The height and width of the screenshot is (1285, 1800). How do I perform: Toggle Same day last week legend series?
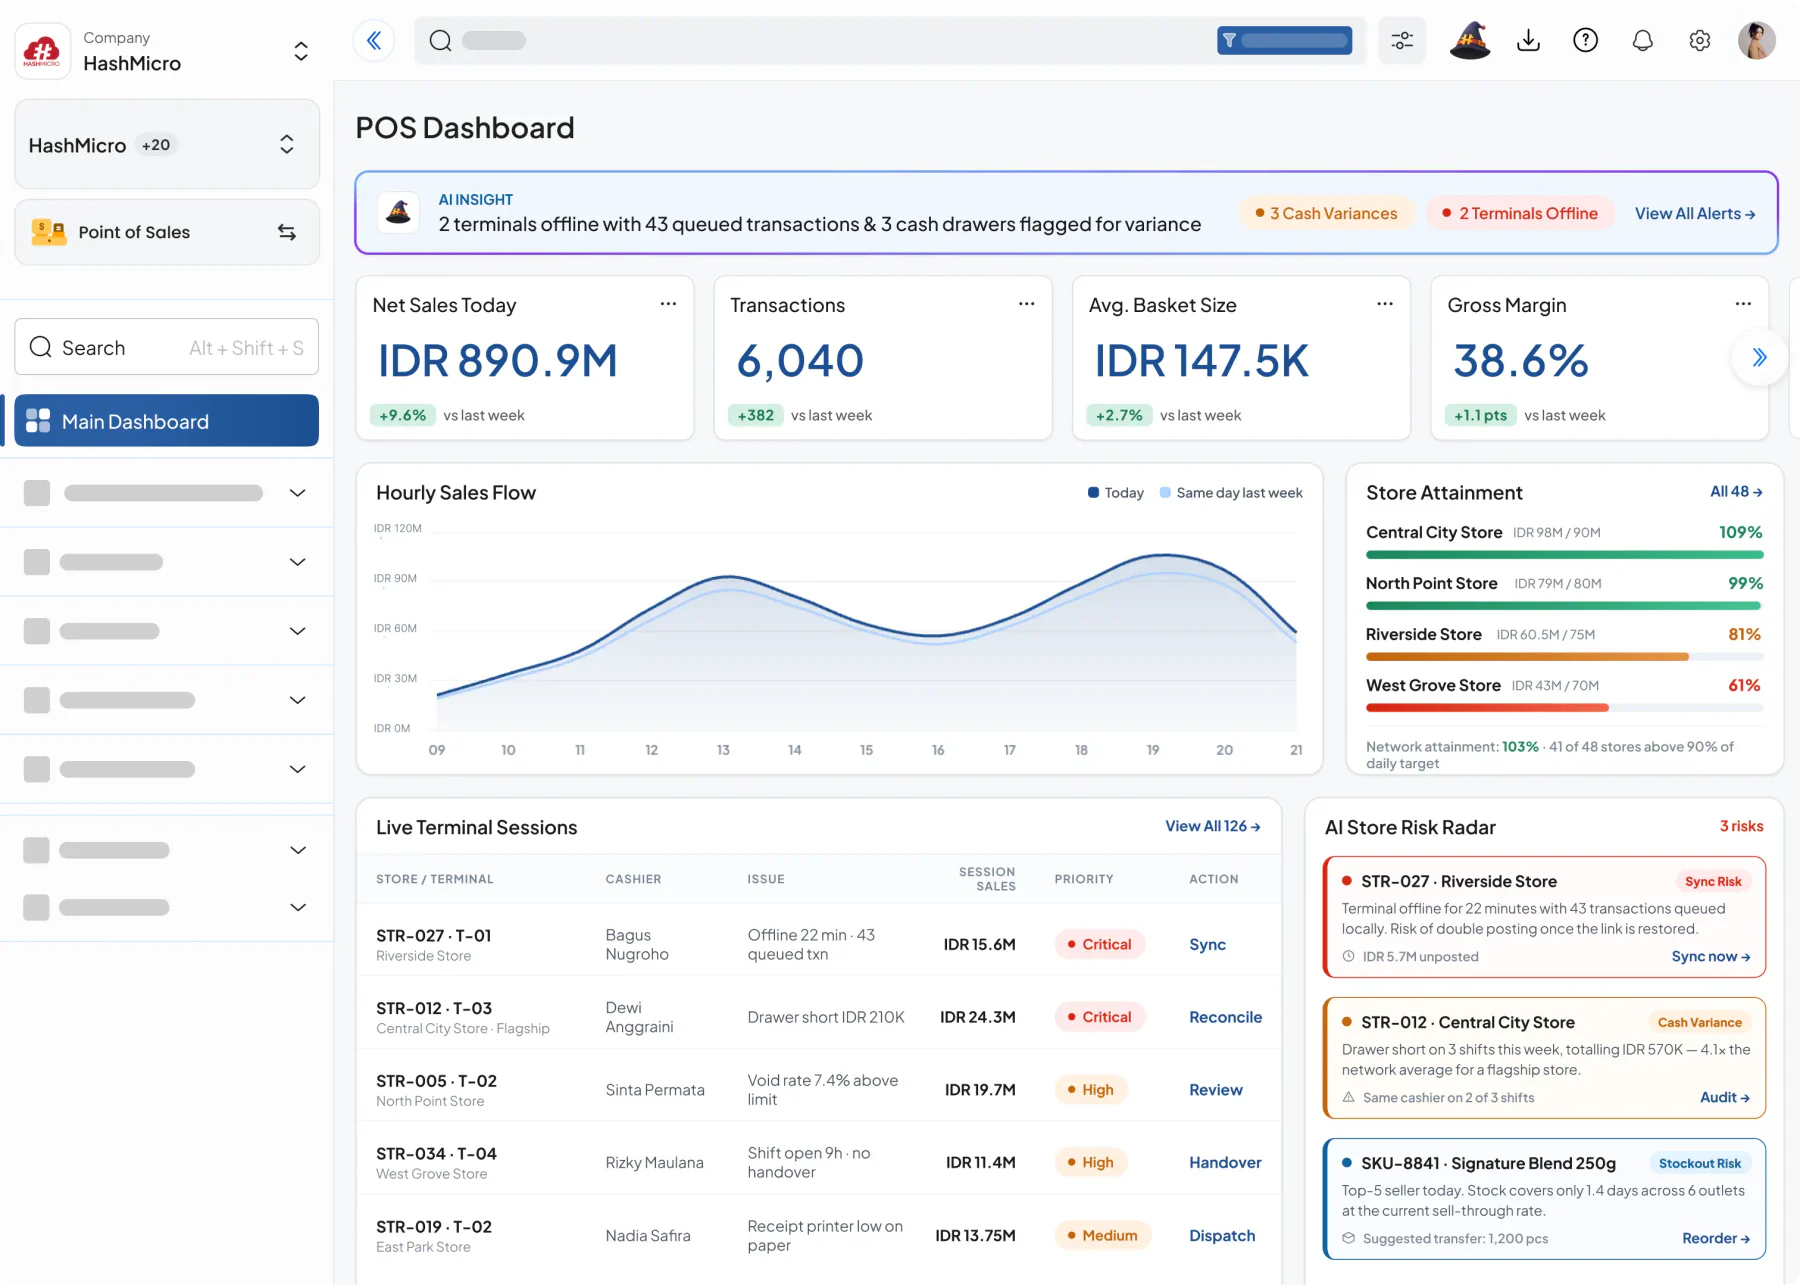pyautogui.click(x=1231, y=493)
